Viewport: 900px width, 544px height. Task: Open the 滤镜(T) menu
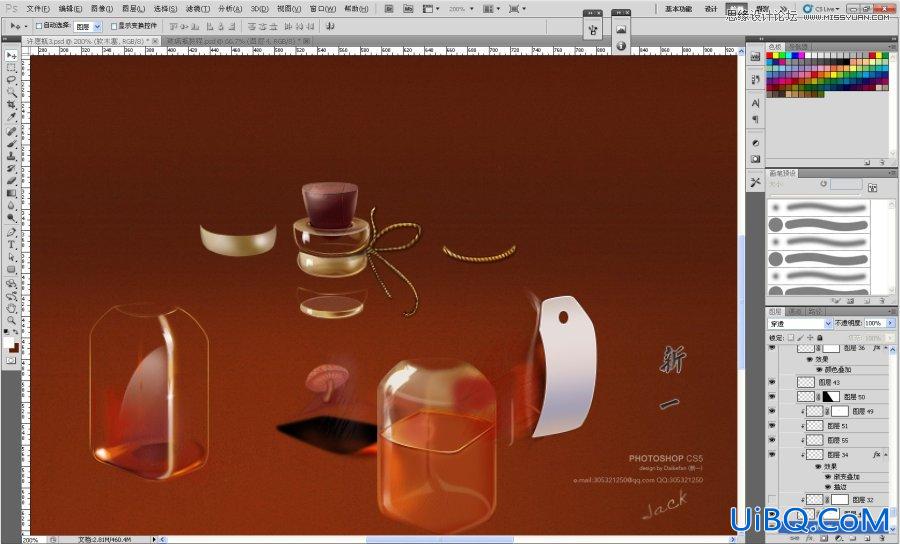click(197, 9)
